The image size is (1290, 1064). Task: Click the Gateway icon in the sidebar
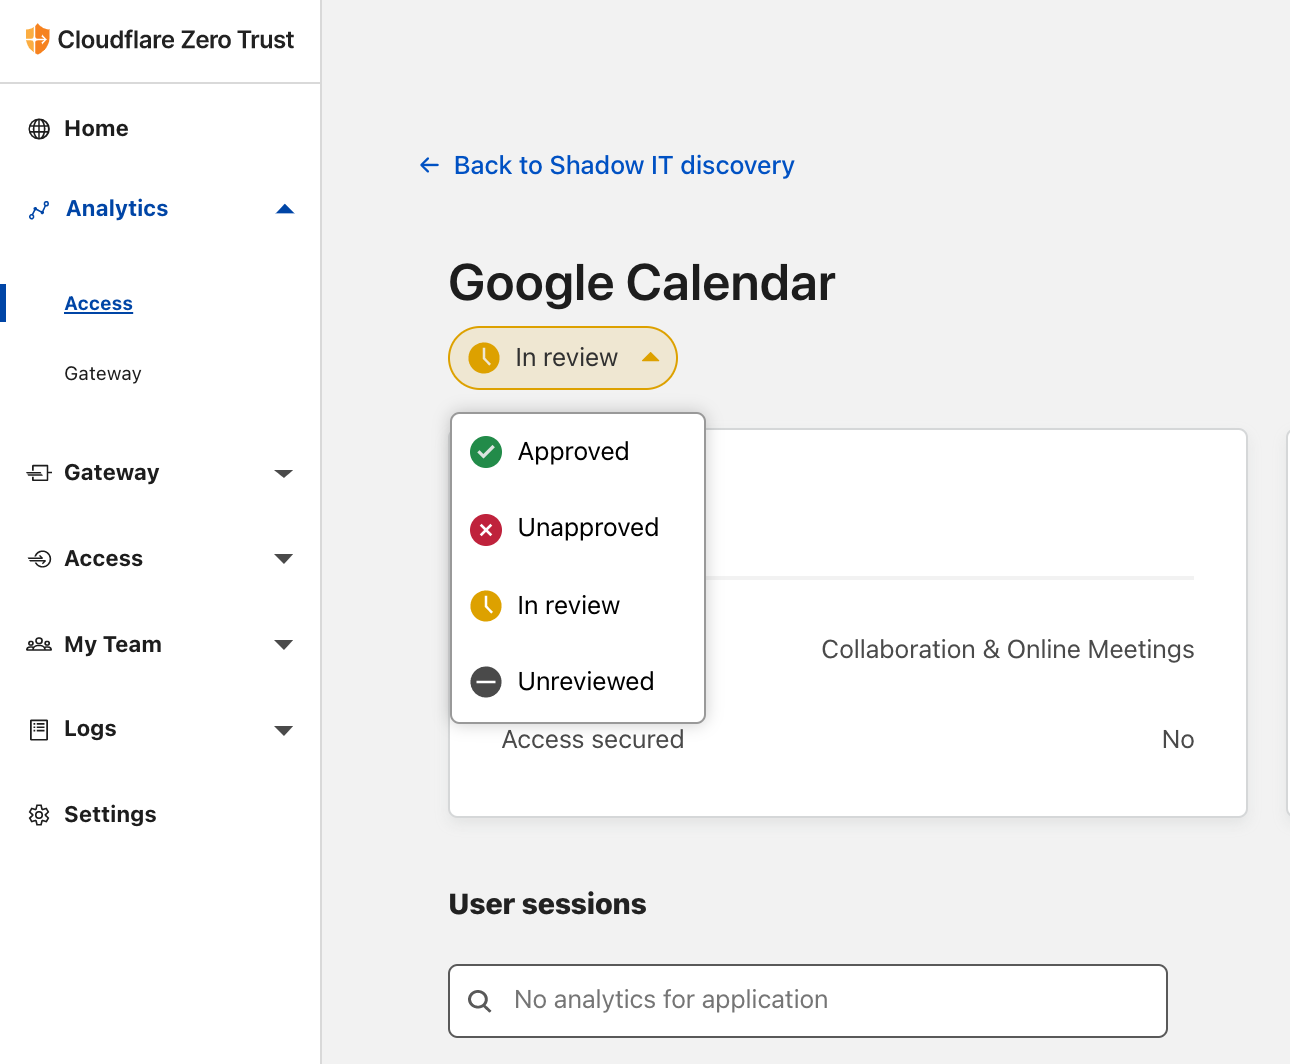pos(39,472)
